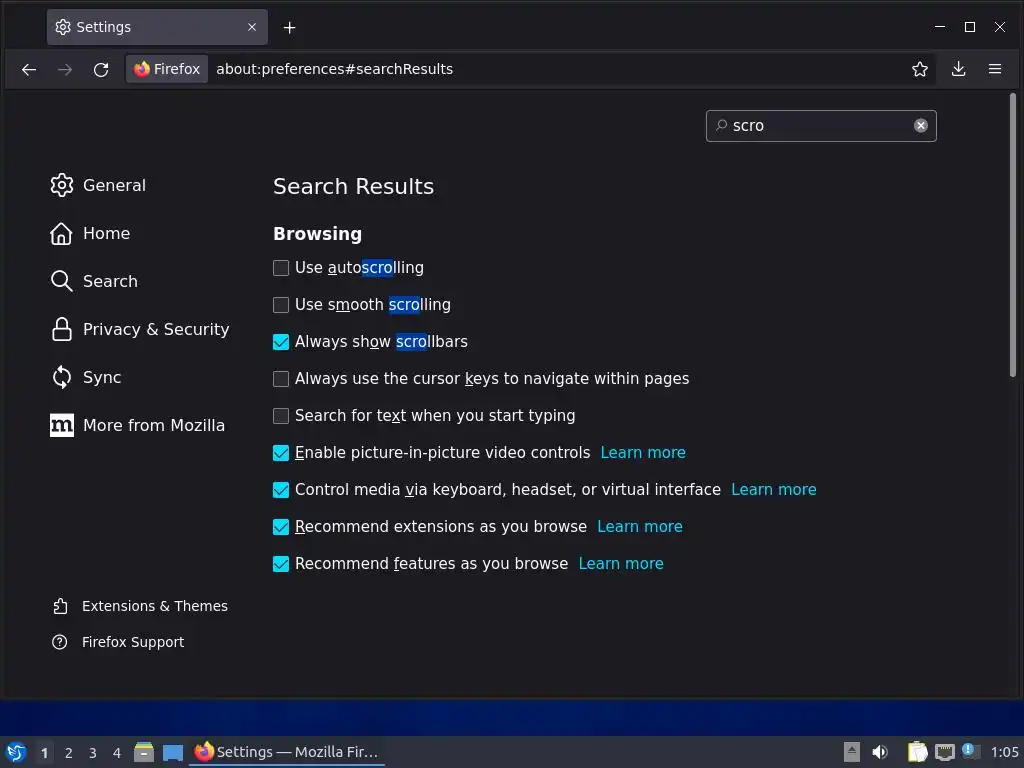This screenshot has width=1024, height=768.
Task: Click the show desktop icon in taskbar
Action: point(172,752)
